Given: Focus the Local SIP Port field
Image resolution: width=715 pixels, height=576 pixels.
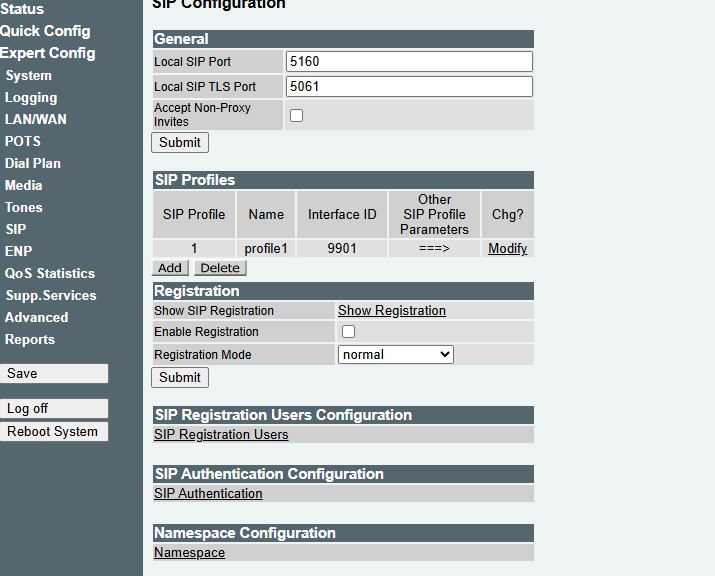Looking at the screenshot, I should pyautogui.click(x=409, y=62).
